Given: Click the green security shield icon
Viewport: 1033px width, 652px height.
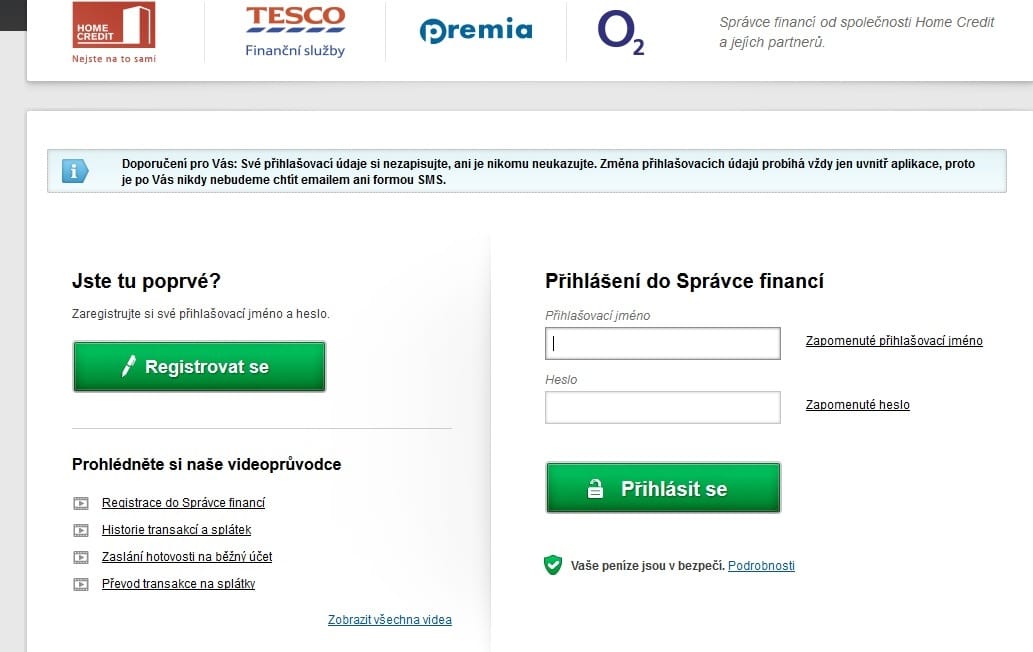Looking at the screenshot, I should pyautogui.click(x=553, y=565).
